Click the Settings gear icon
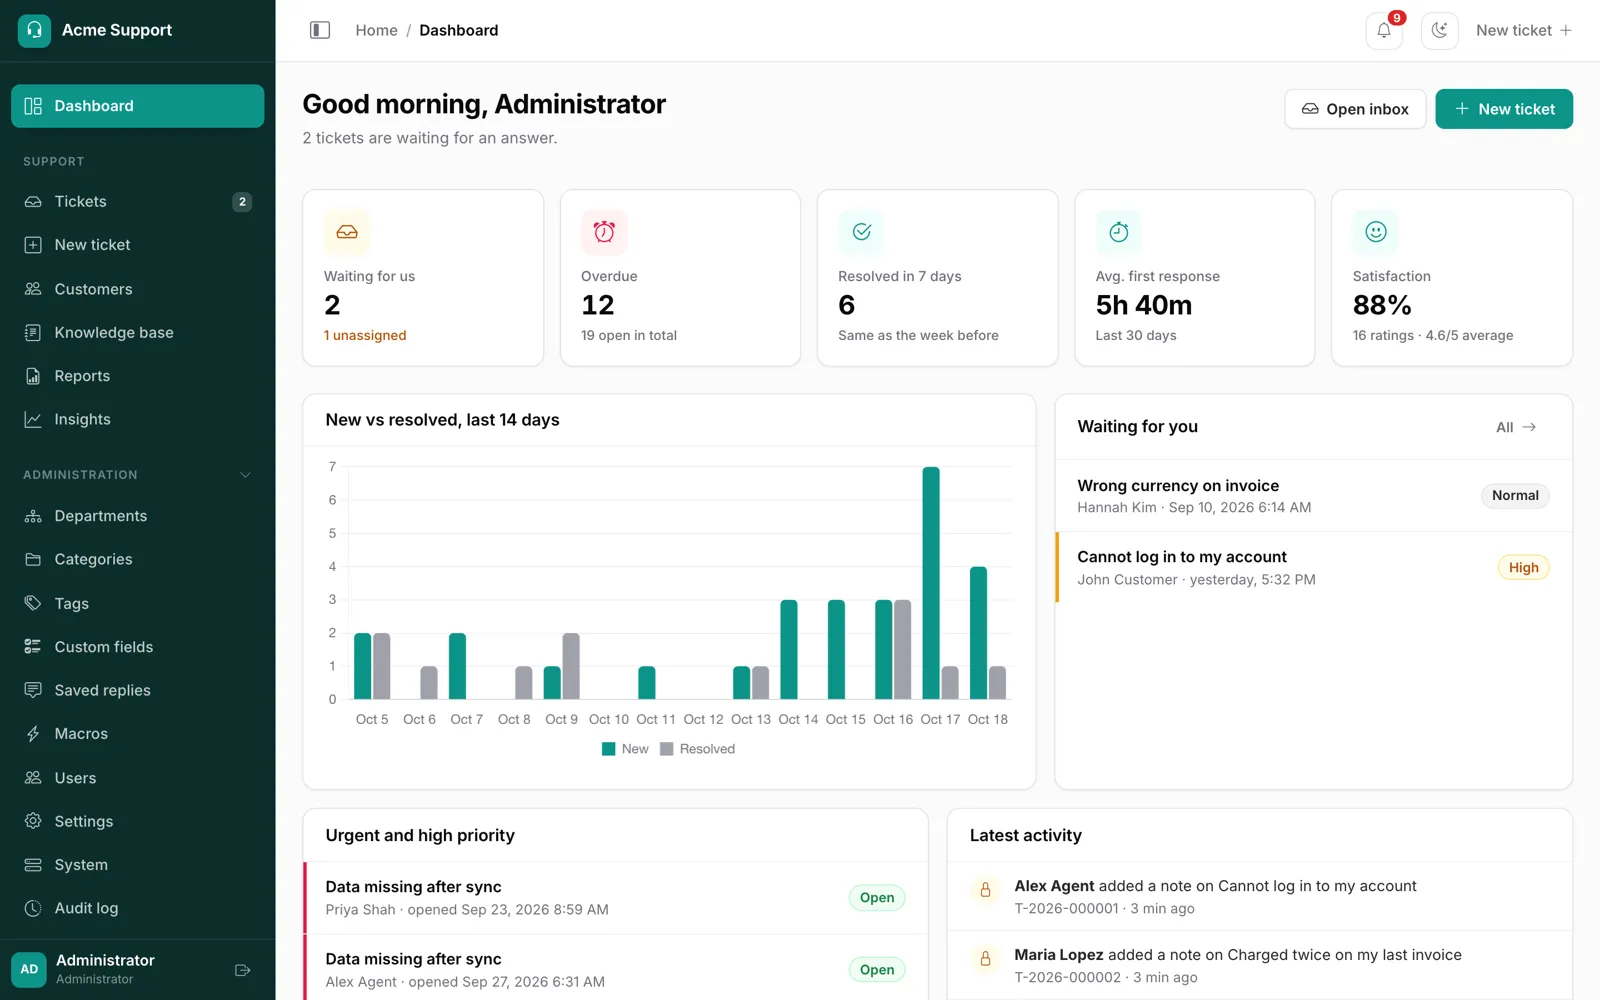This screenshot has width=1600, height=1000. [x=33, y=821]
